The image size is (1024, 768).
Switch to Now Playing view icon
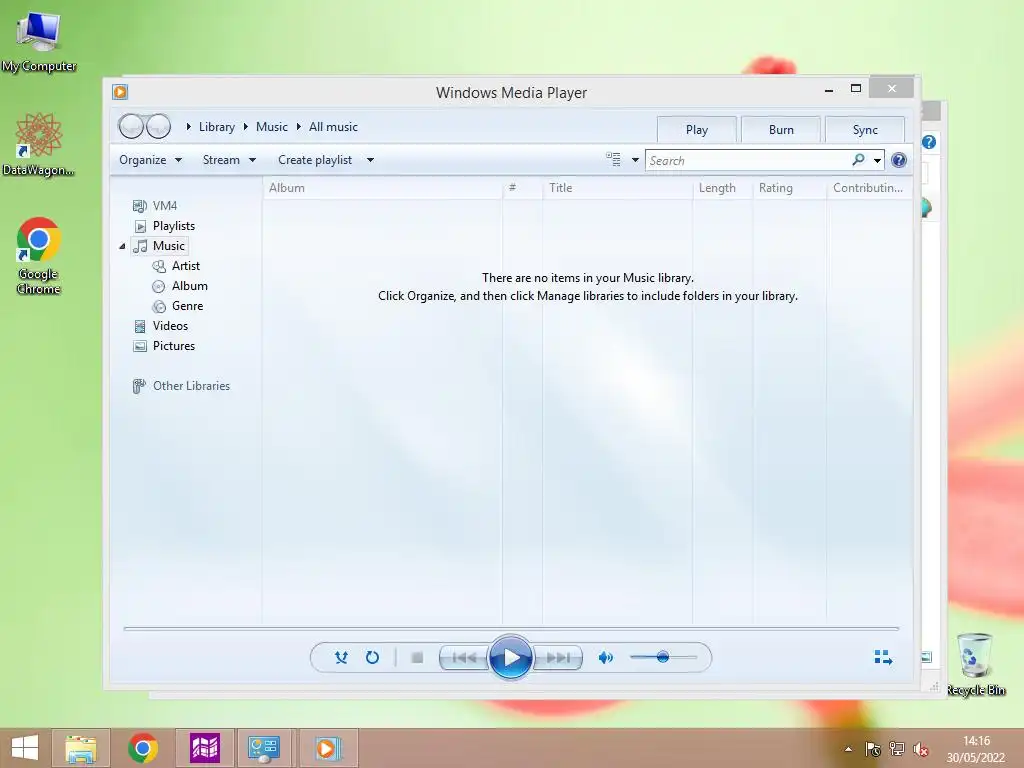point(883,657)
